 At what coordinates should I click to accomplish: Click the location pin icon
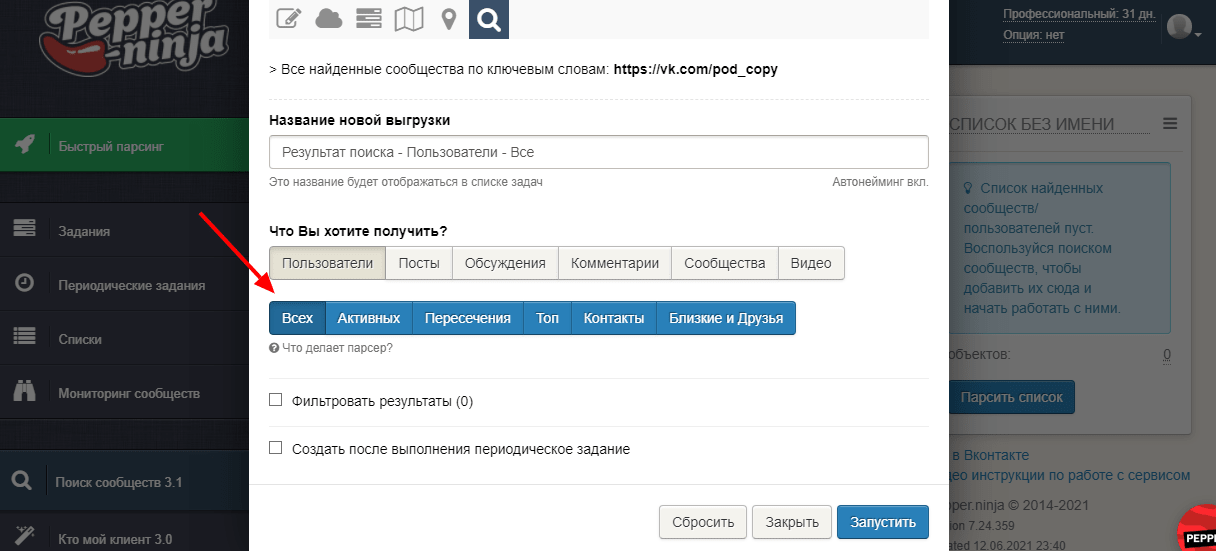coord(448,18)
